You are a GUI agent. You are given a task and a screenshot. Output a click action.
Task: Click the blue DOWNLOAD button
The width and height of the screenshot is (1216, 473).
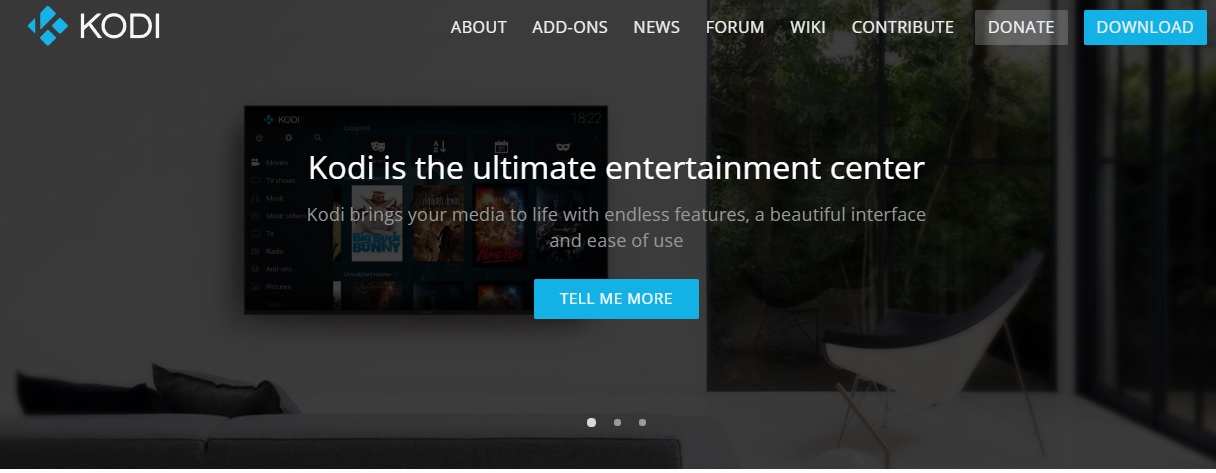(1145, 27)
